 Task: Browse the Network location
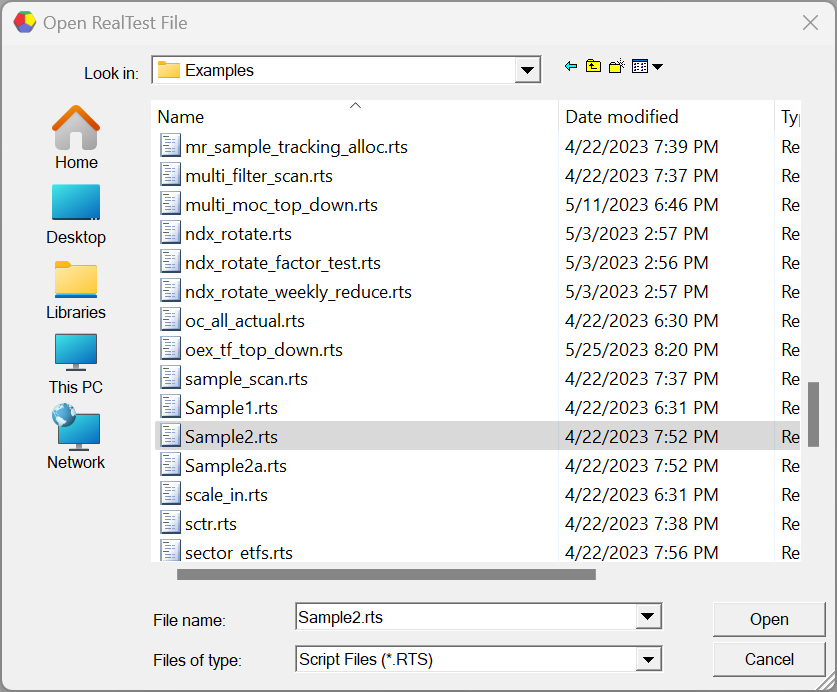(x=76, y=438)
